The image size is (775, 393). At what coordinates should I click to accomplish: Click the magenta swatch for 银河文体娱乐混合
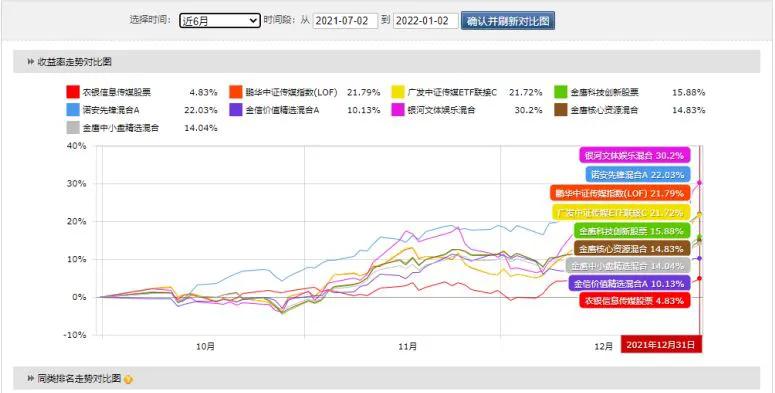pos(398,110)
